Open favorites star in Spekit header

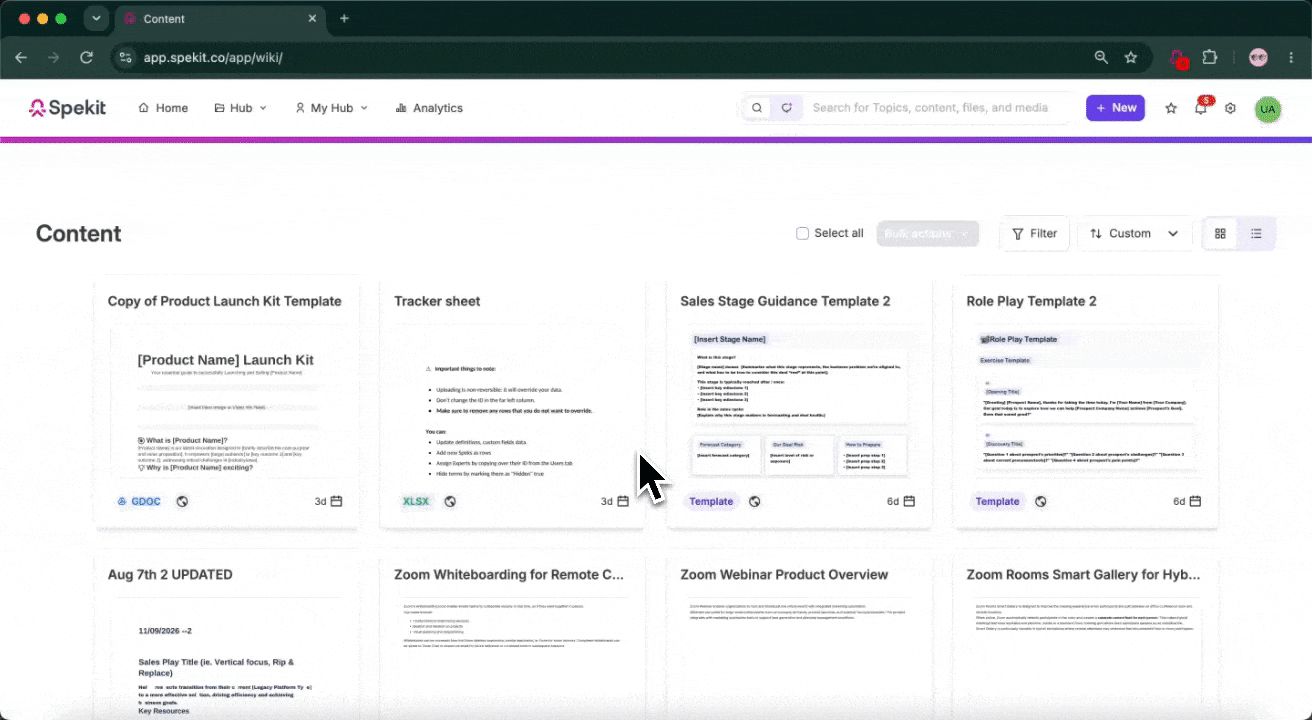[x=1171, y=108]
